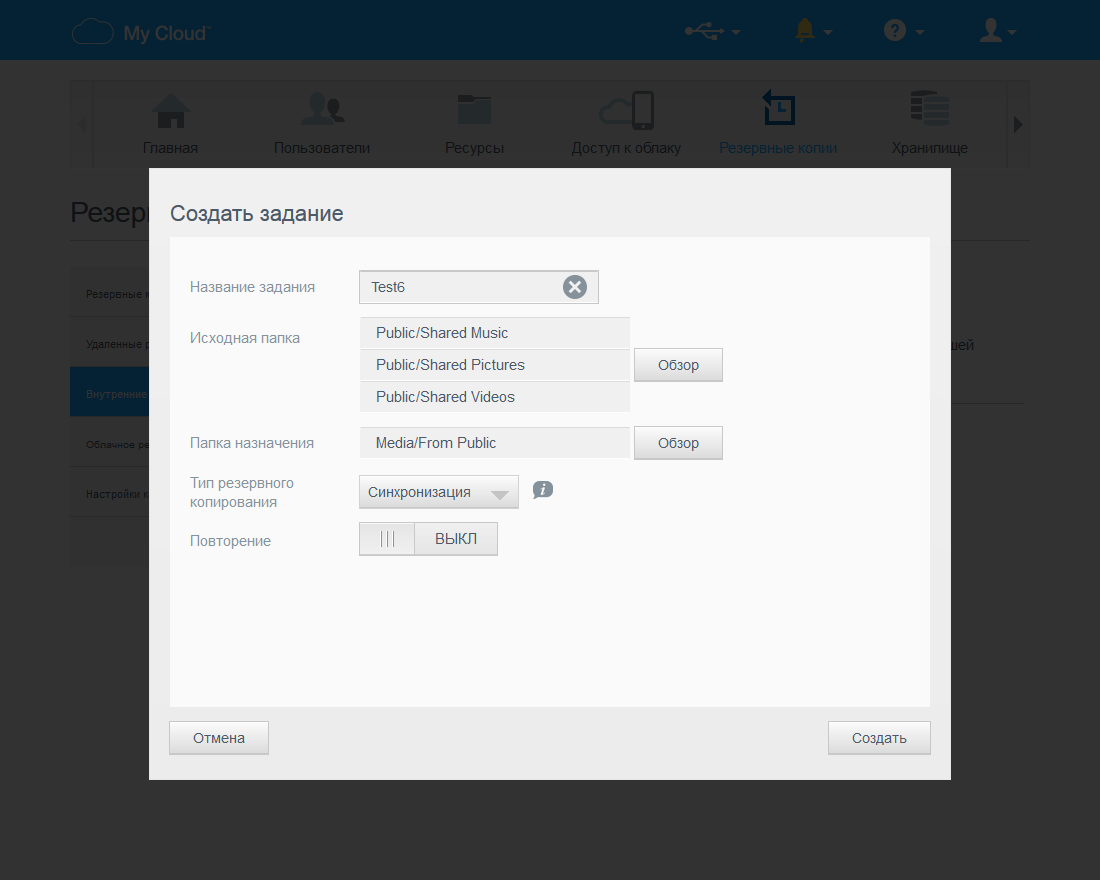This screenshot has width=1100, height=880.
Task: Select Public/Shared Music source entry
Action: [x=495, y=333]
